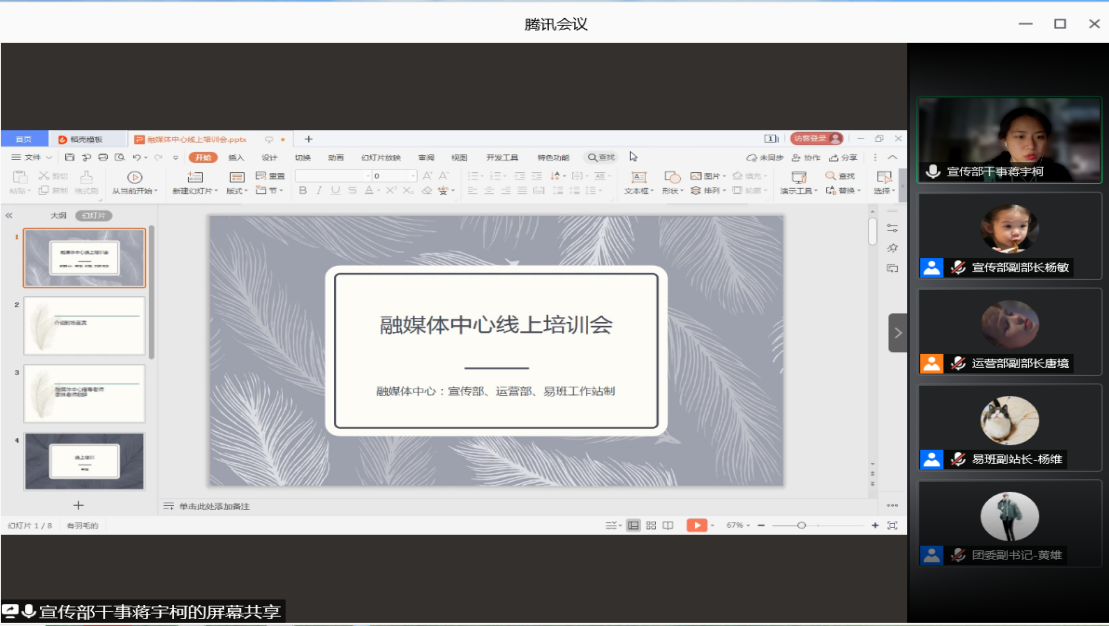The width and height of the screenshot is (1109, 626).
Task: Undo the last action in WPS
Action: (x=137, y=157)
